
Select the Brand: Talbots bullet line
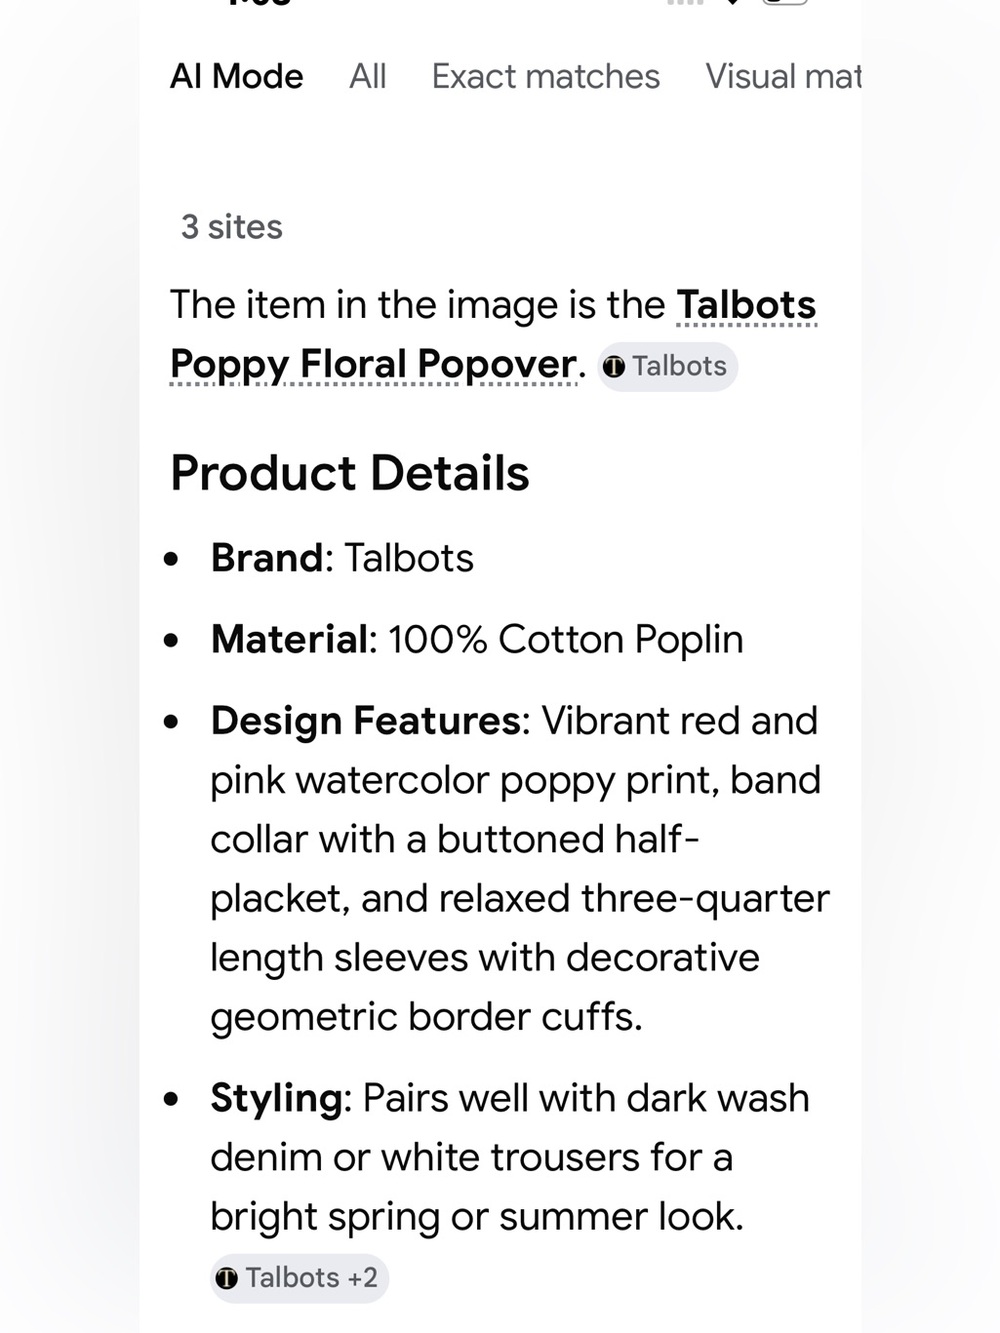coord(342,558)
